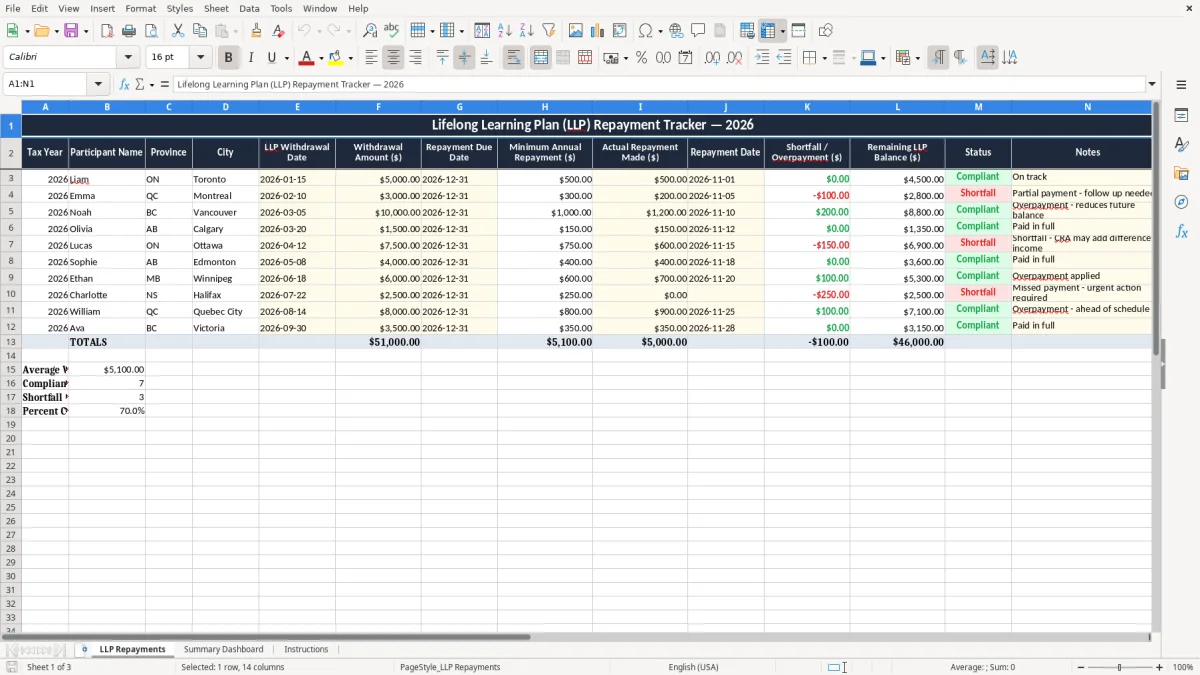Screen dimensions: 1200x675
Task: Open the File menu
Action: coord(13,8)
